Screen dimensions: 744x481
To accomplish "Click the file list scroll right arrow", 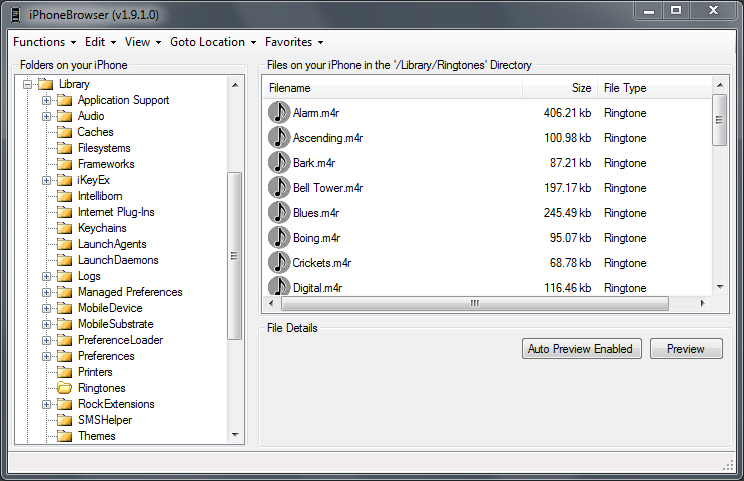I will pyautogui.click(x=703, y=303).
